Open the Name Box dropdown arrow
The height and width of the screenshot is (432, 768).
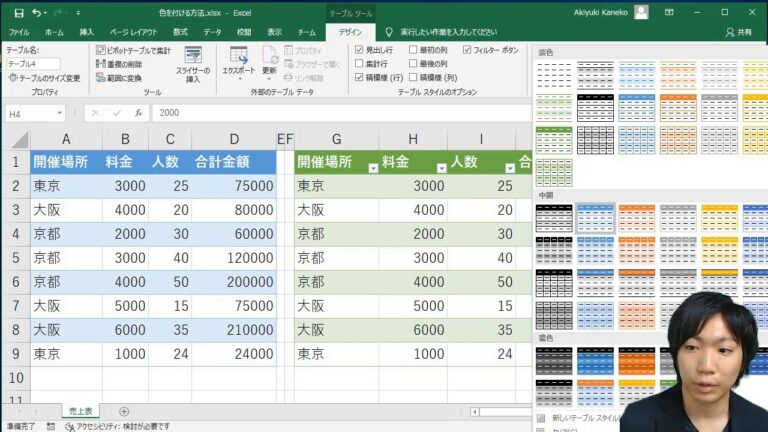point(59,113)
